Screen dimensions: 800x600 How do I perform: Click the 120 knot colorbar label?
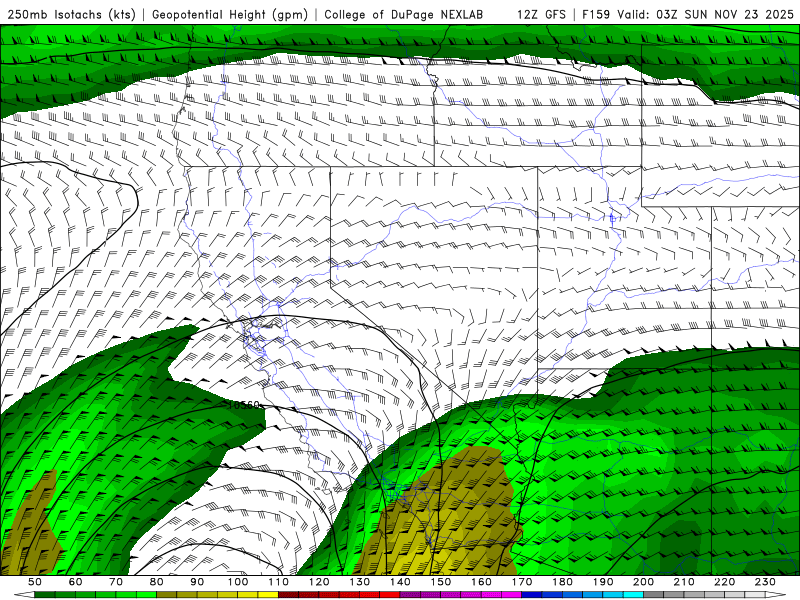coord(319,582)
